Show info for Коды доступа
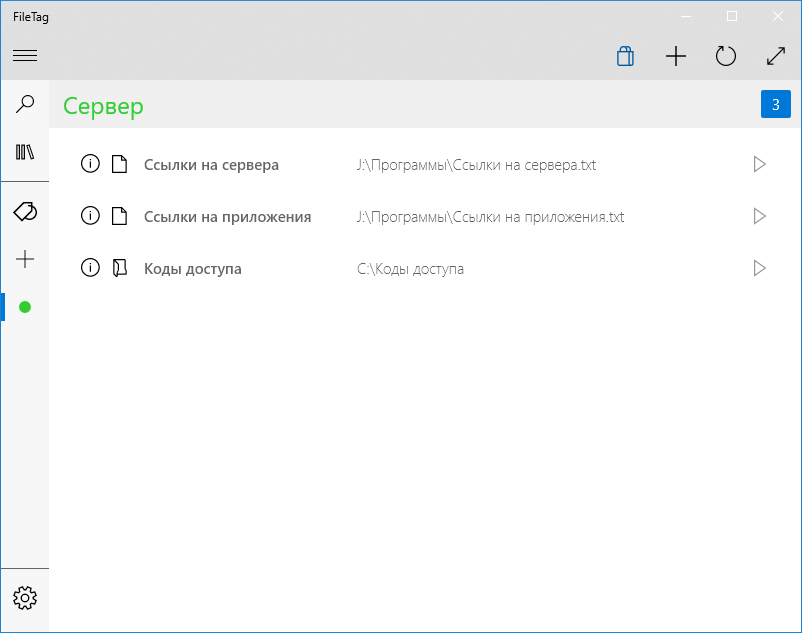This screenshot has width=802, height=633. [x=90, y=268]
